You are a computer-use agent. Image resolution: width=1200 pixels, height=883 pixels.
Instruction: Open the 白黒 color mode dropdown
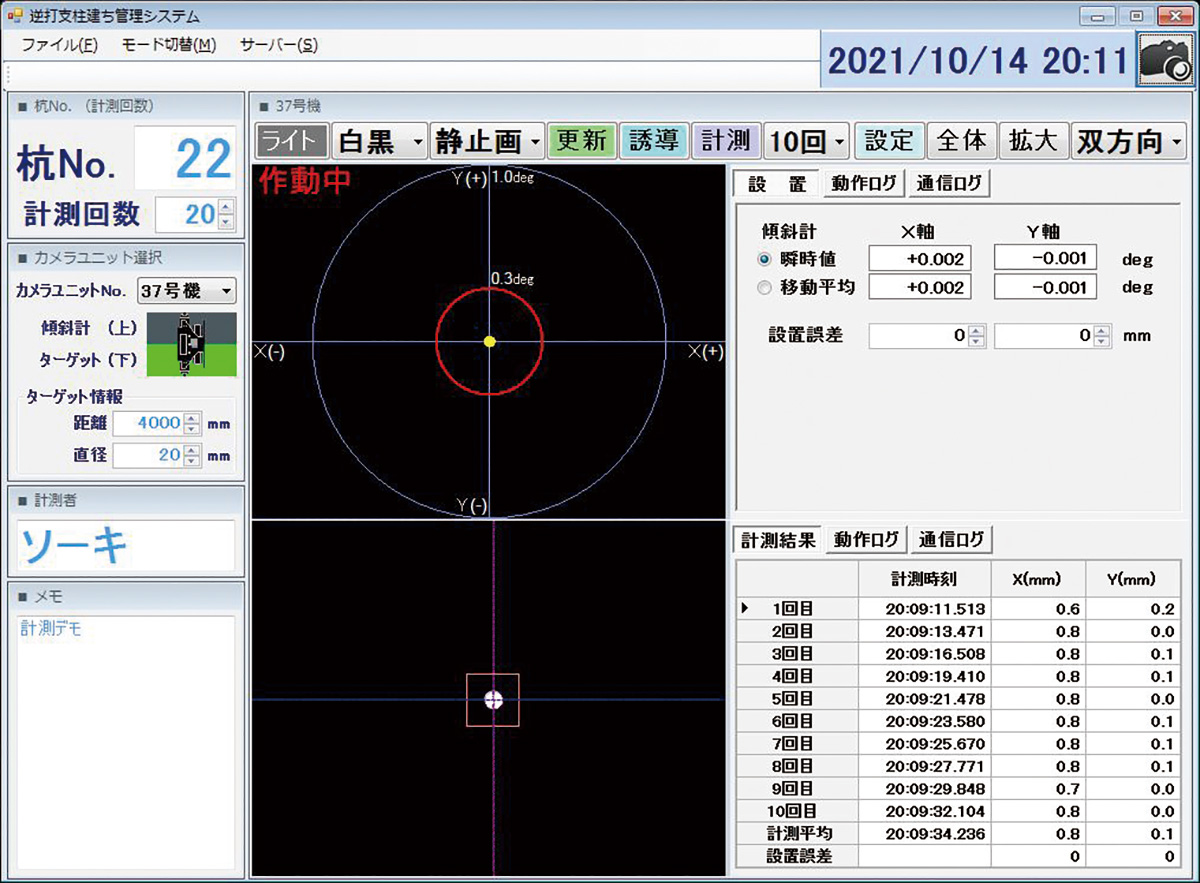[x=379, y=141]
